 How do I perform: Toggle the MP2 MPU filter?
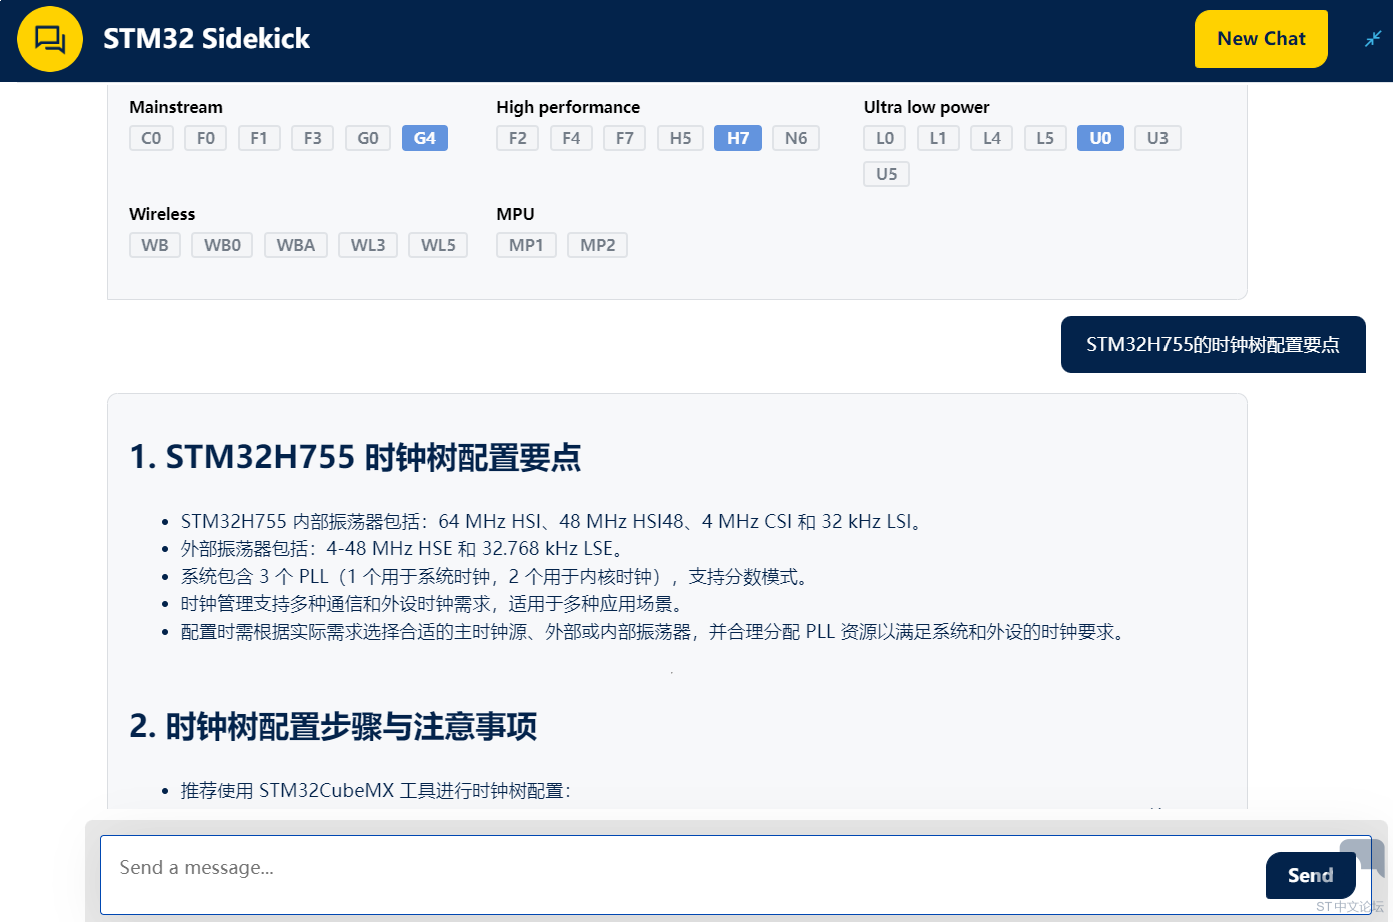(597, 244)
